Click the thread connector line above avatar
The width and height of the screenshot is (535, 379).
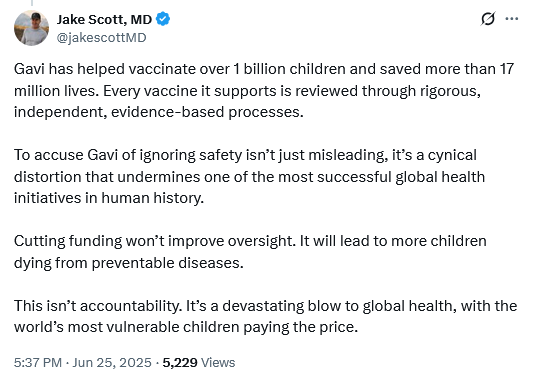32,3
